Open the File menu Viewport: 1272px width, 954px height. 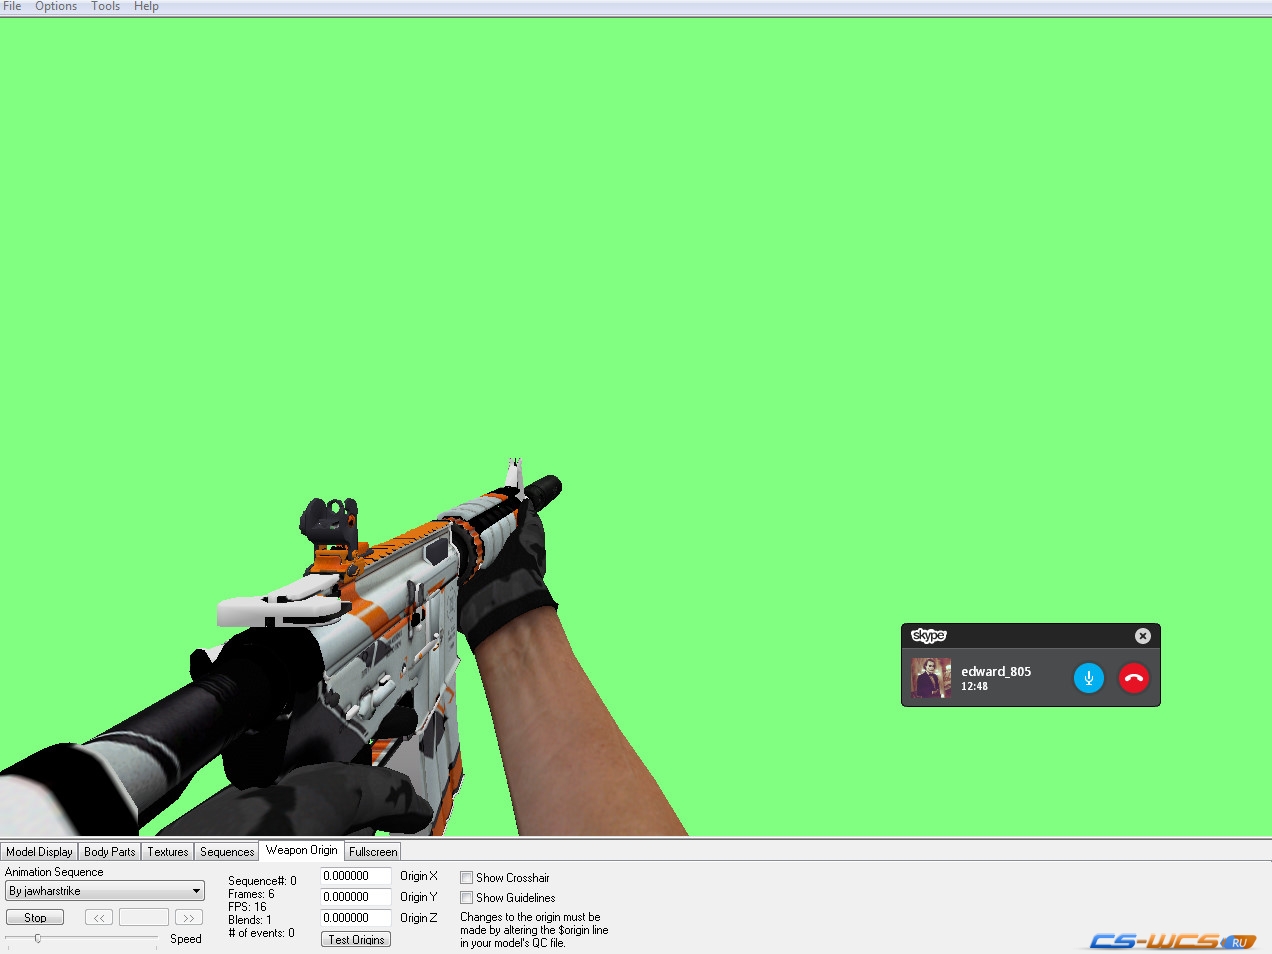click(12, 6)
